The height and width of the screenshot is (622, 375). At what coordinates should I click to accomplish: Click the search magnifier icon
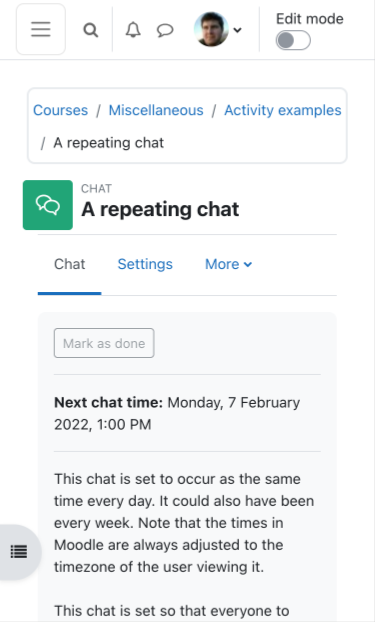coord(91,30)
